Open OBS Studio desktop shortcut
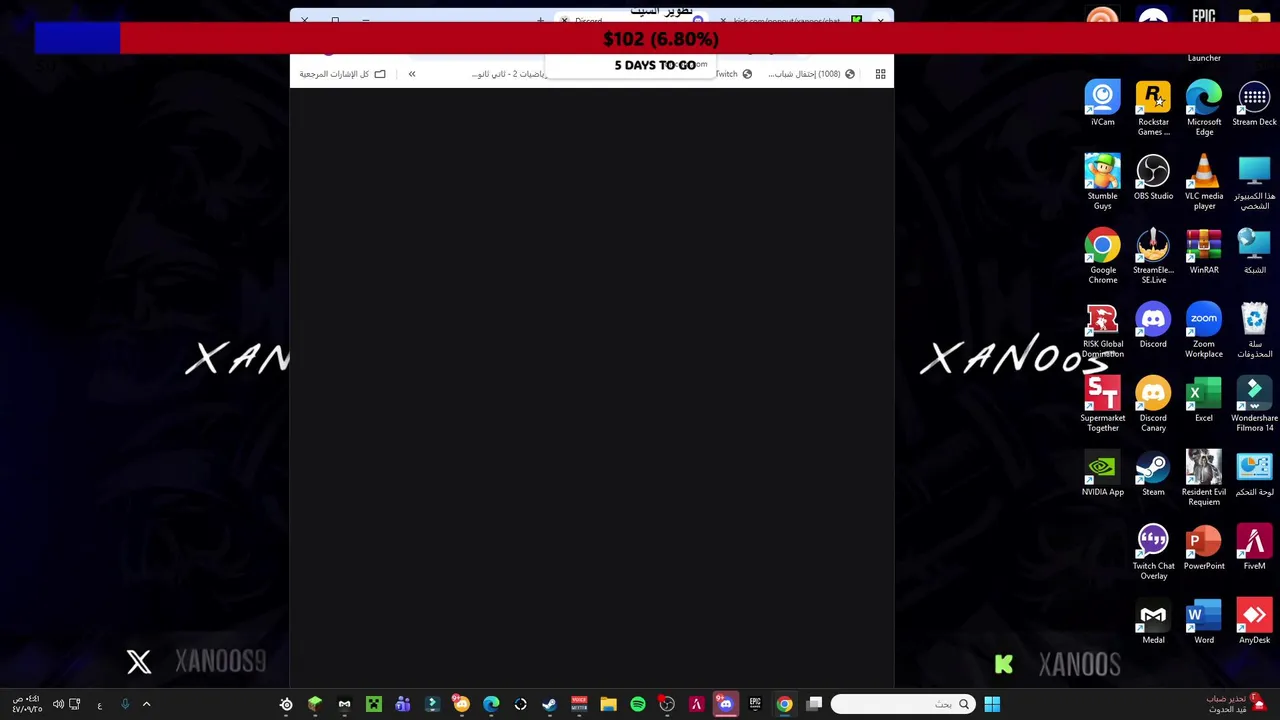This screenshot has width=1280, height=720. point(1153,177)
